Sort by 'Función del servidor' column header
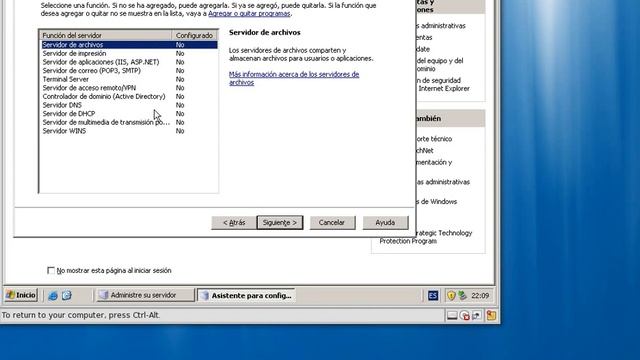This screenshot has width=640, height=360. tap(106, 36)
